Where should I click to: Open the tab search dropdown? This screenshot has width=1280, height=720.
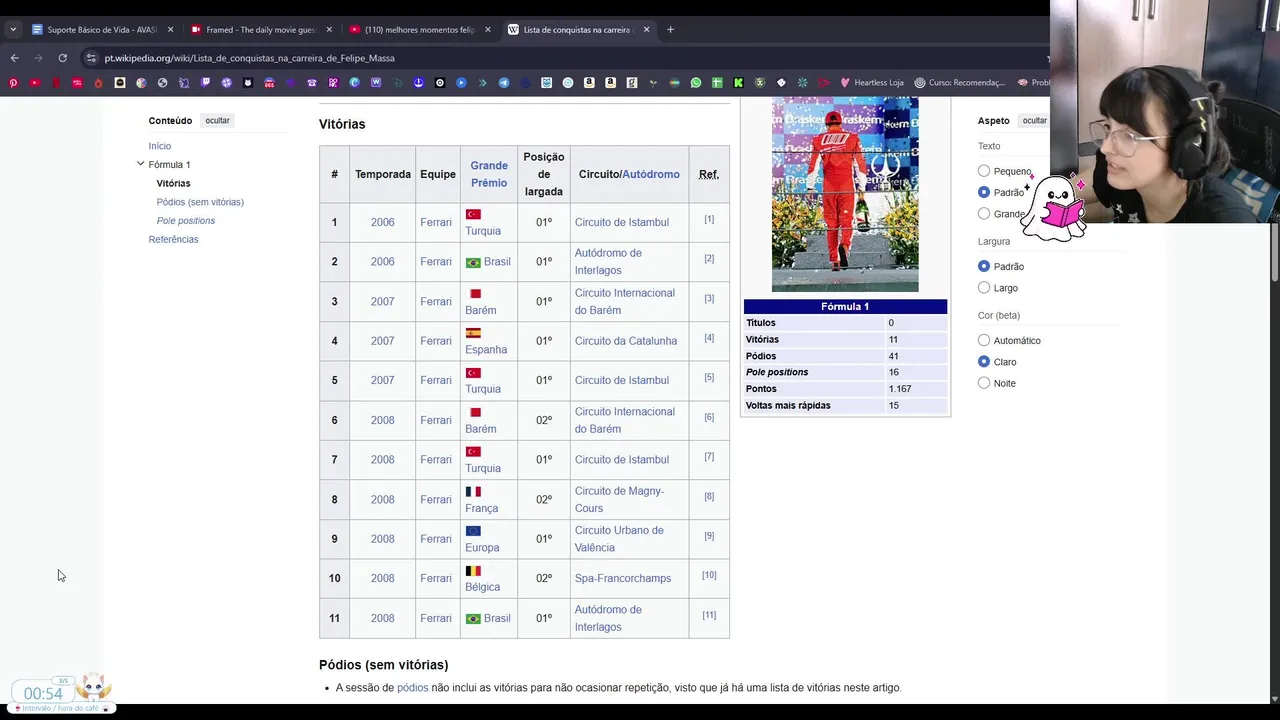13,29
